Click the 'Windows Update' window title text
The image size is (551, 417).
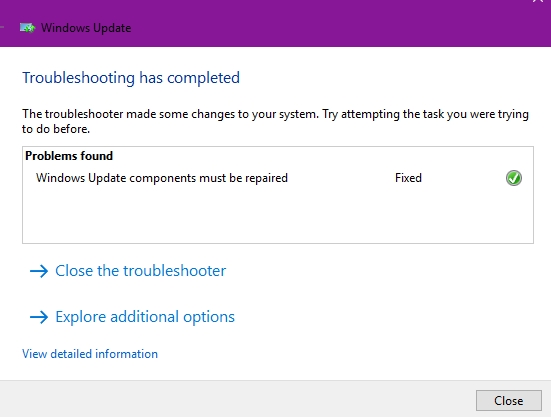pos(86,28)
